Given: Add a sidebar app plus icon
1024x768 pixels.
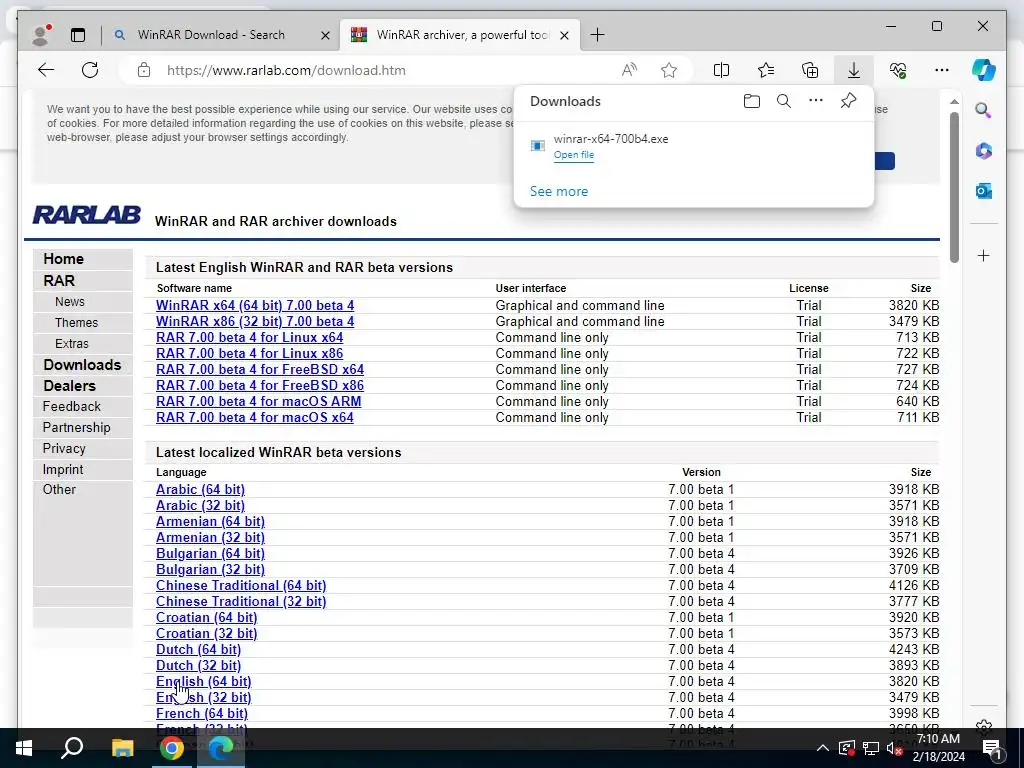Looking at the screenshot, I should [984, 255].
